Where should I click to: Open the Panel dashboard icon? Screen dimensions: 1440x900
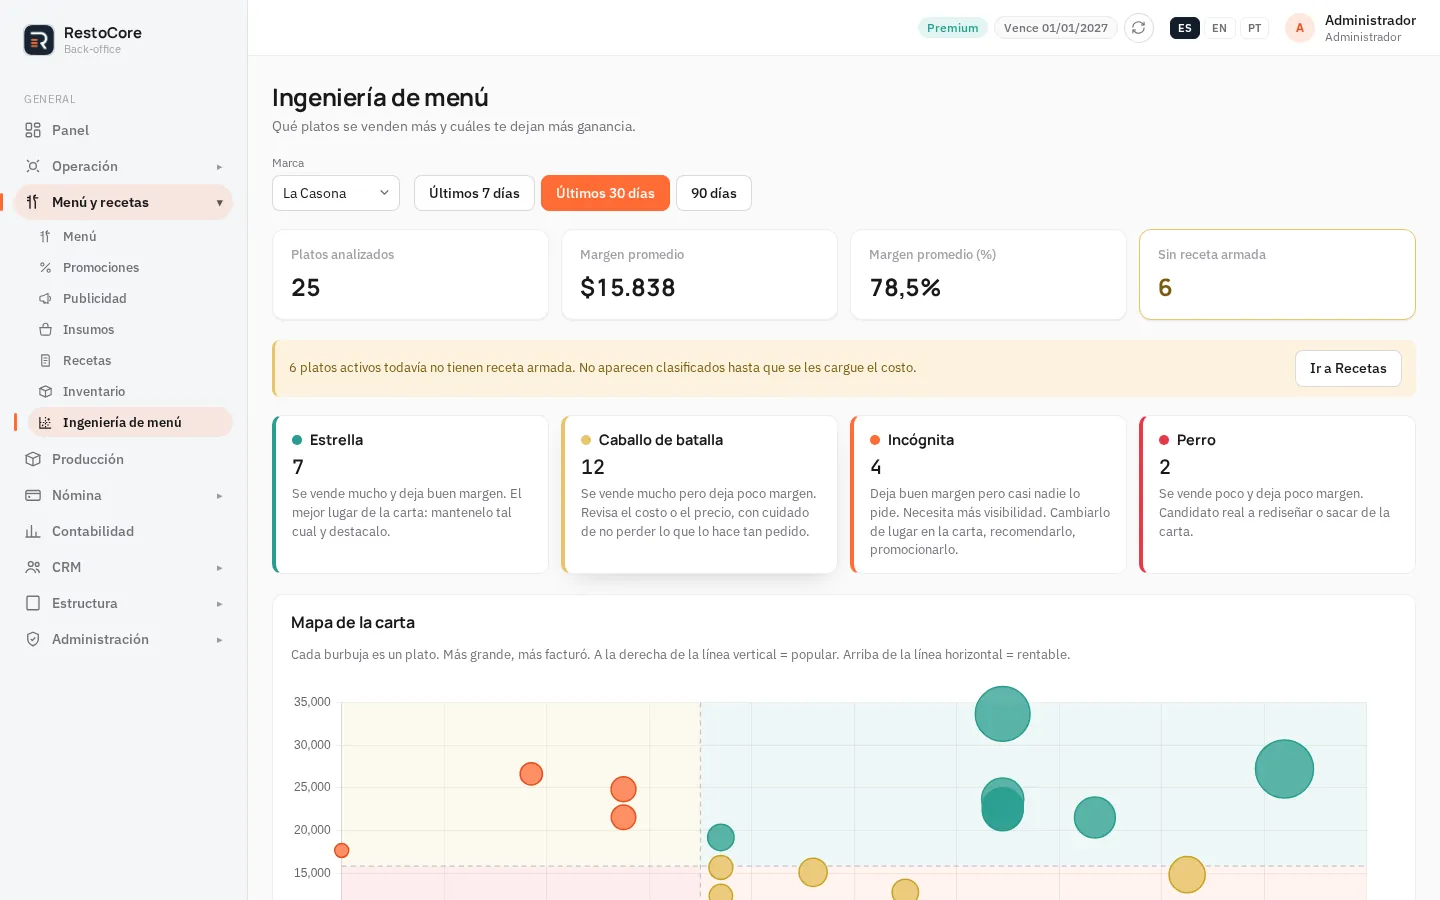pos(33,130)
